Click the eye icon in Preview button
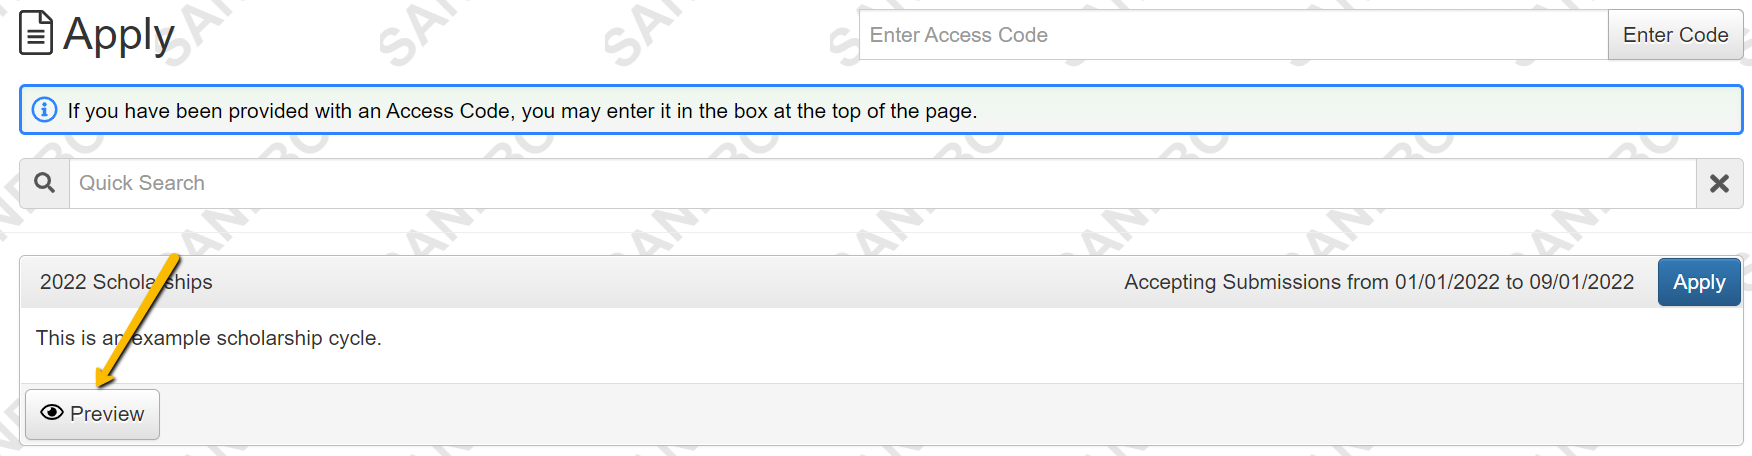 52,413
